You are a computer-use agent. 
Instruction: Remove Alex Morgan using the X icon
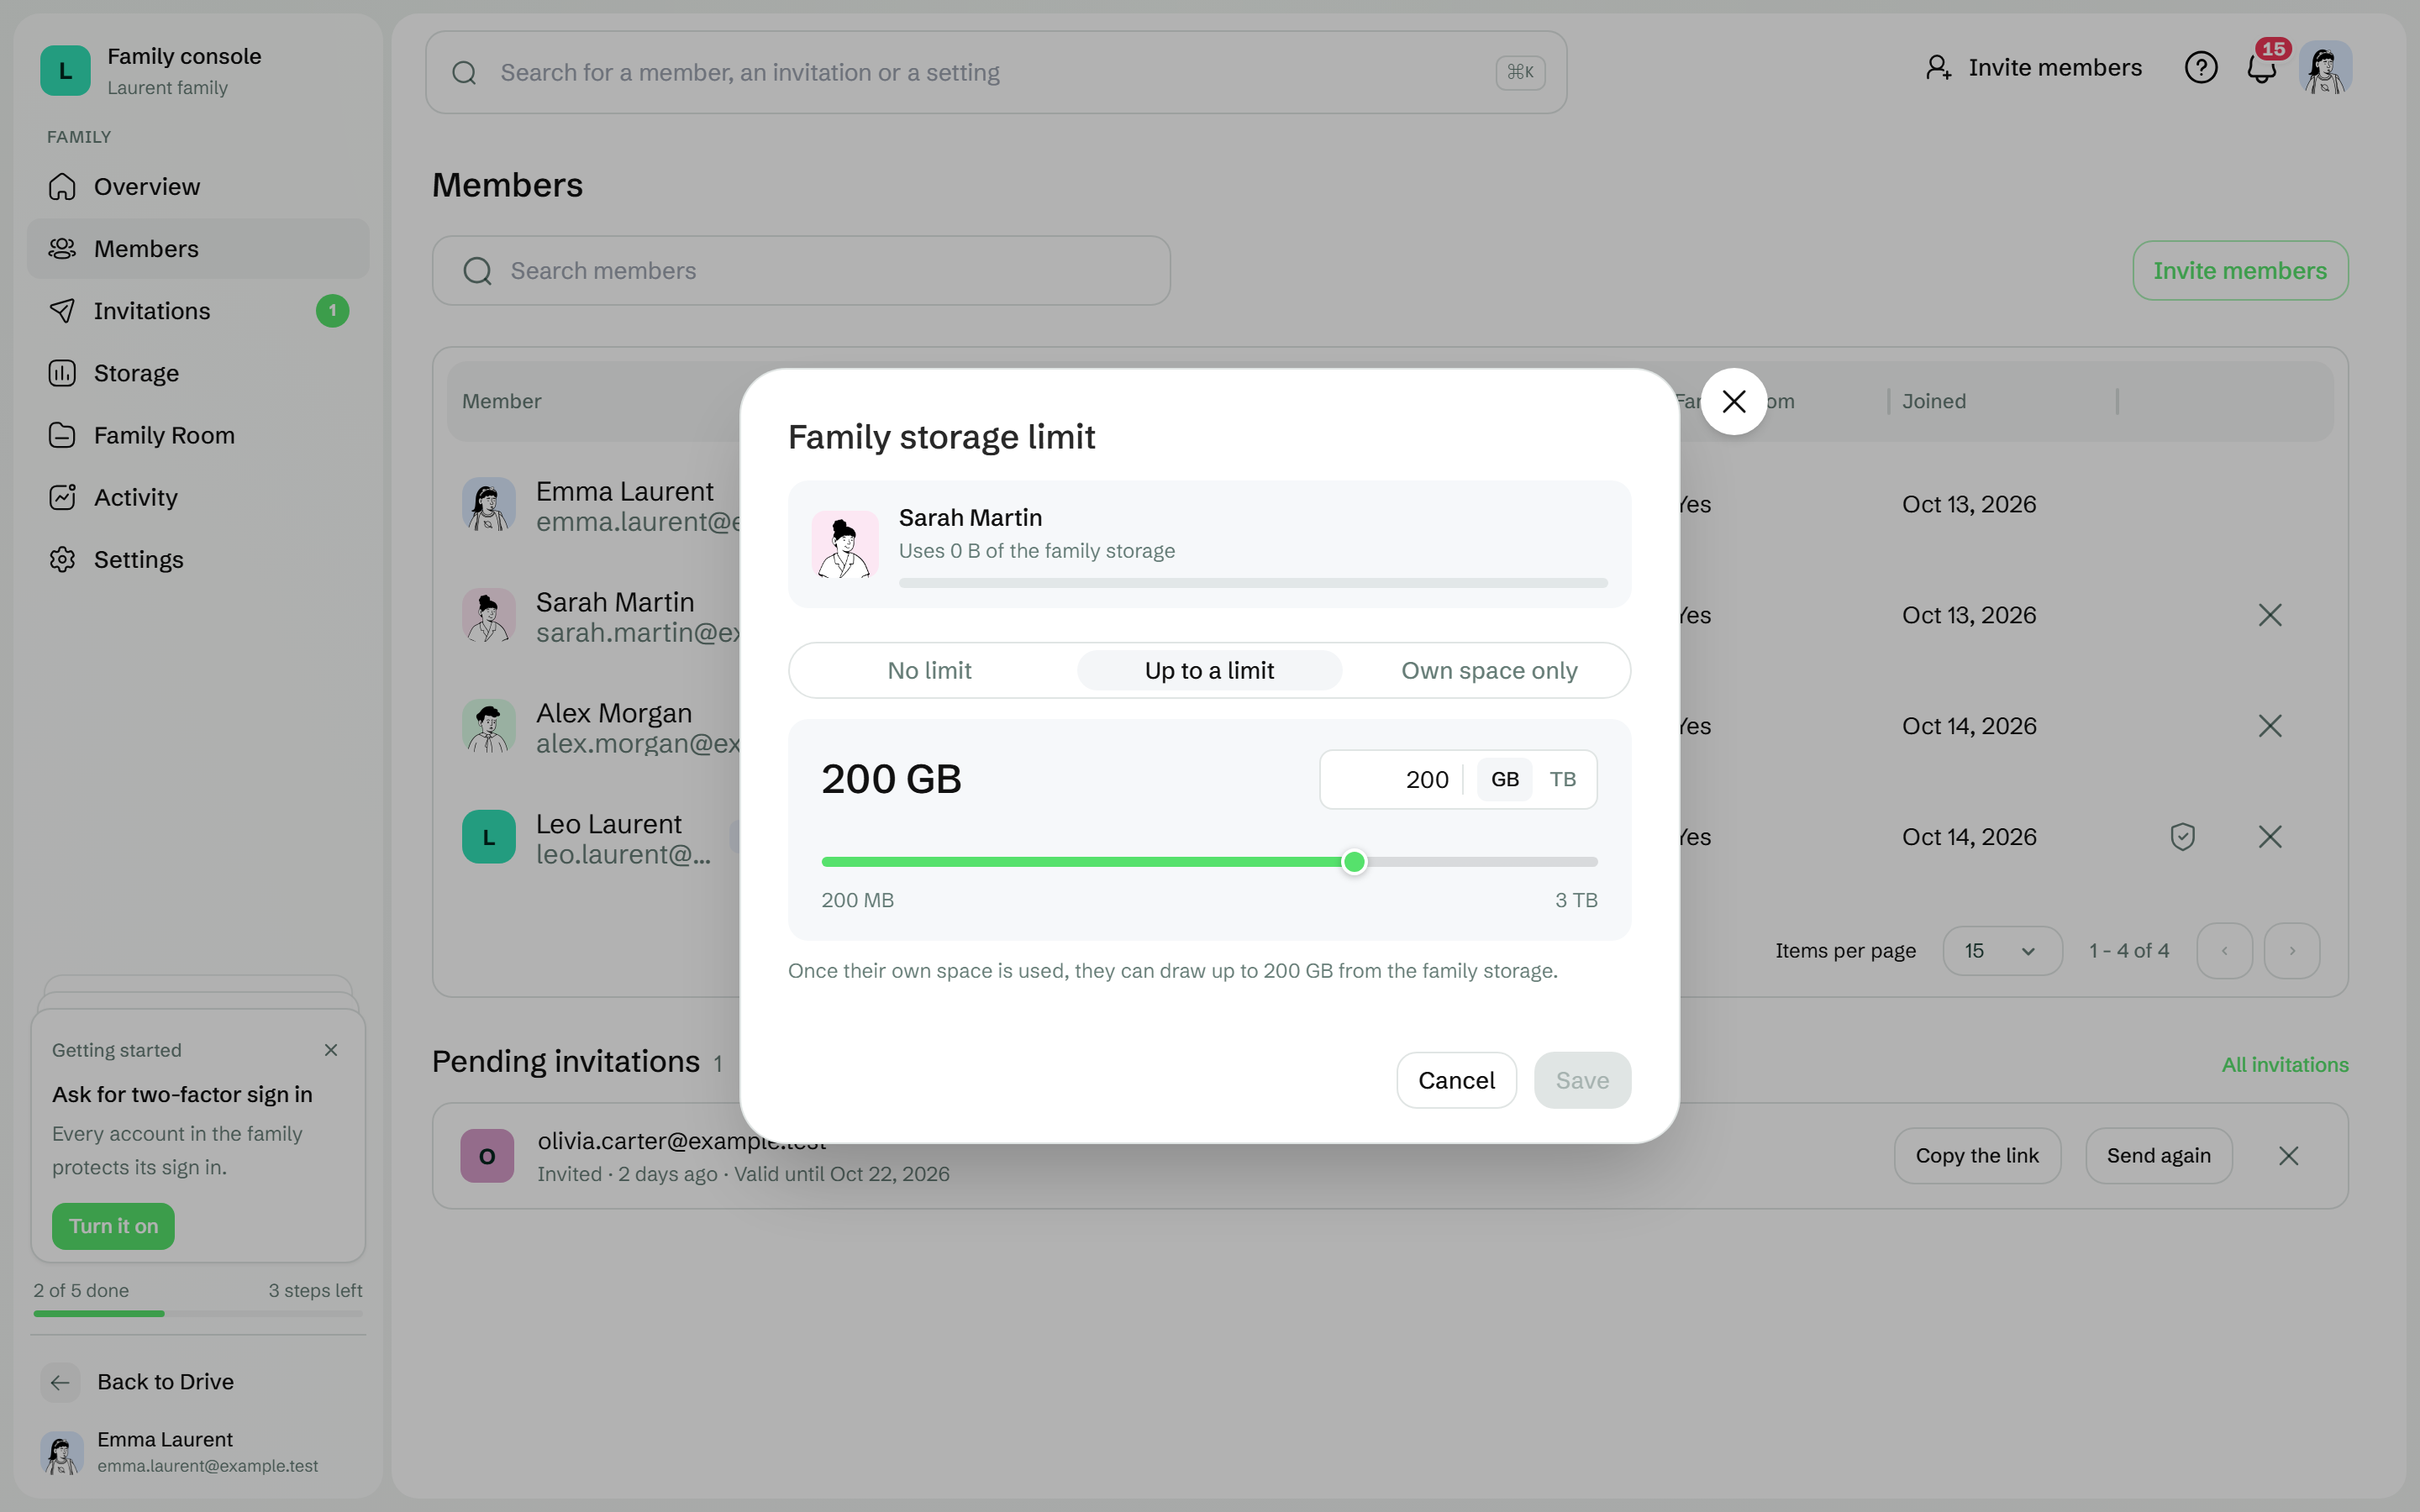2270,726
